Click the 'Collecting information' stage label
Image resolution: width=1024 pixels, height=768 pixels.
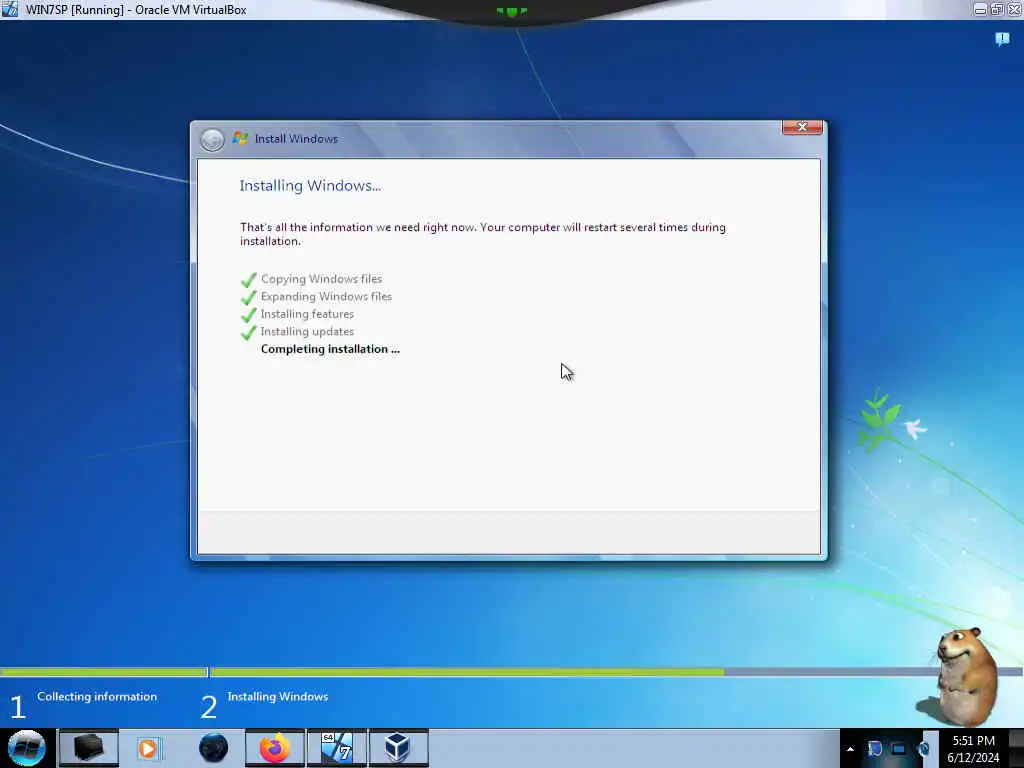pyautogui.click(x=97, y=696)
